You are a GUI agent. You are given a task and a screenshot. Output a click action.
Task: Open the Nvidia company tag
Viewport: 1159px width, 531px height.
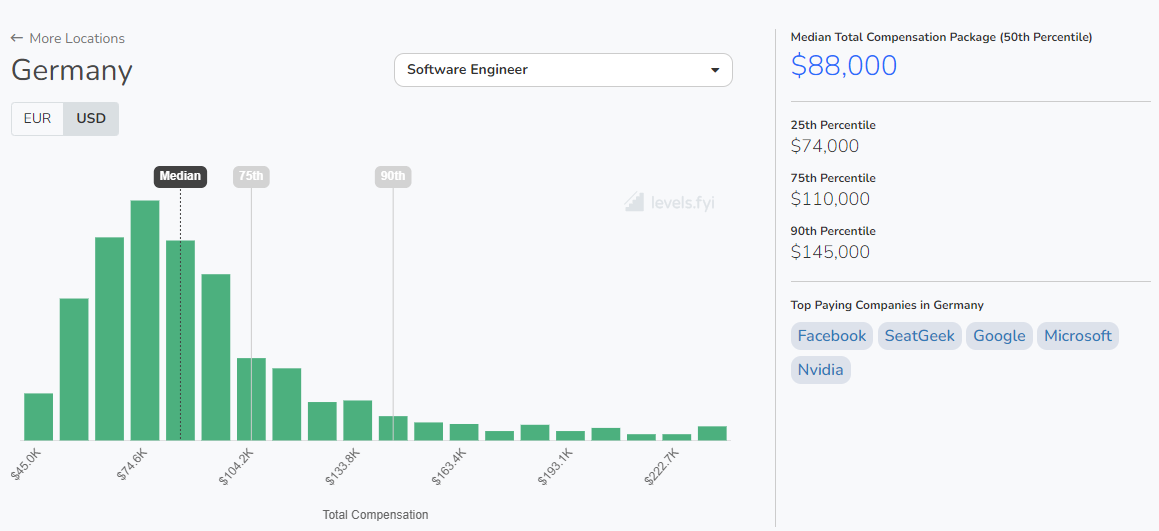820,370
